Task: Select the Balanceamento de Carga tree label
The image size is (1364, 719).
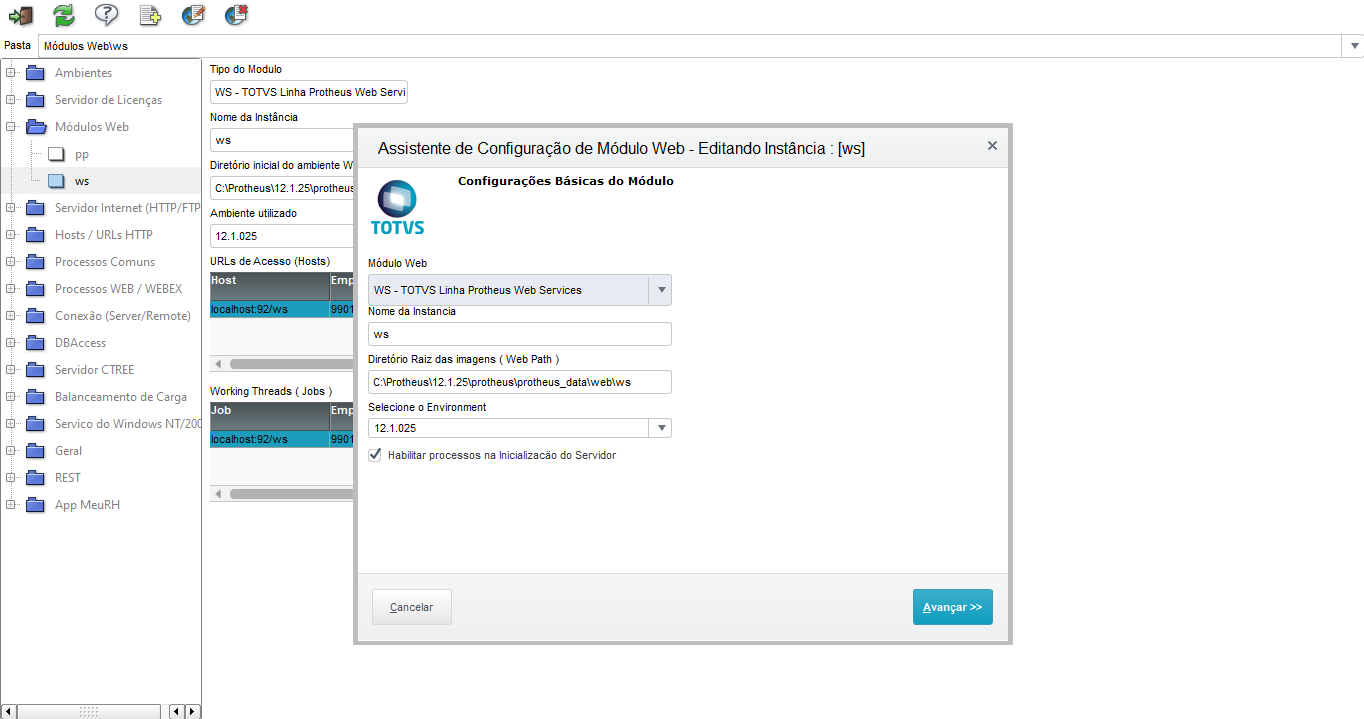Action: [x=121, y=397]
